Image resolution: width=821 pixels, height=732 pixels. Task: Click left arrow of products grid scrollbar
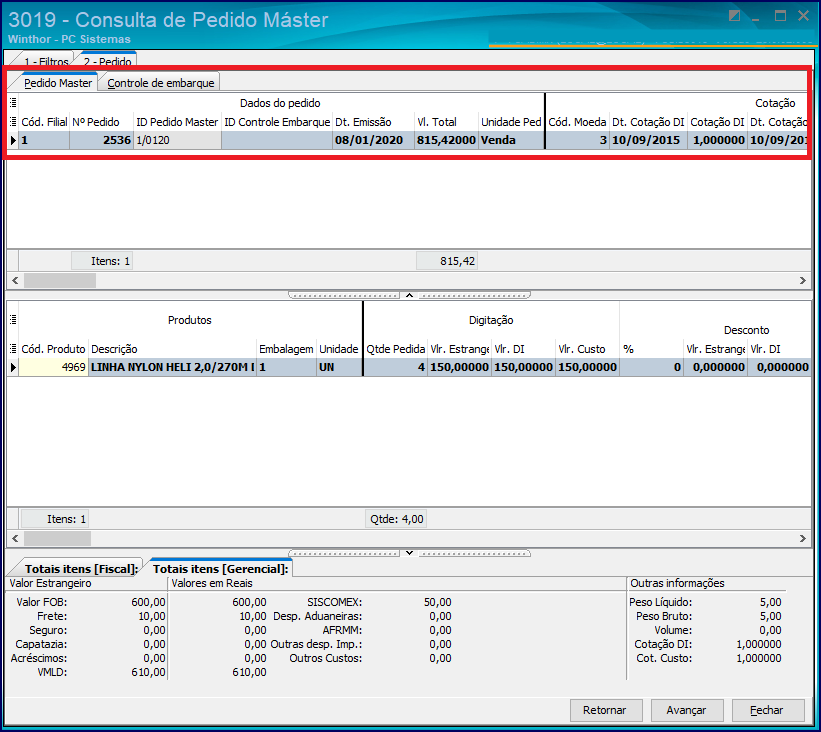(x=15, y=538)
